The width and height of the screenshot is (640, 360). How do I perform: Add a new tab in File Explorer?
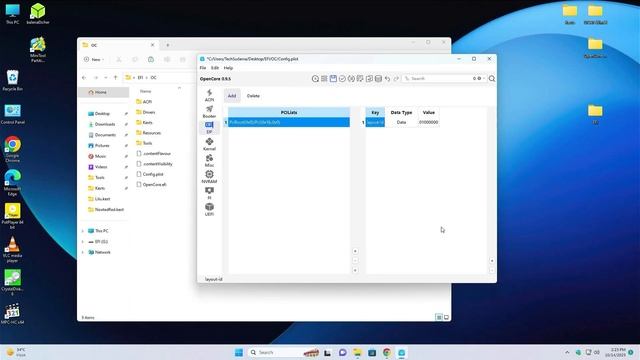pyautogui.click(x=168, y=45)
